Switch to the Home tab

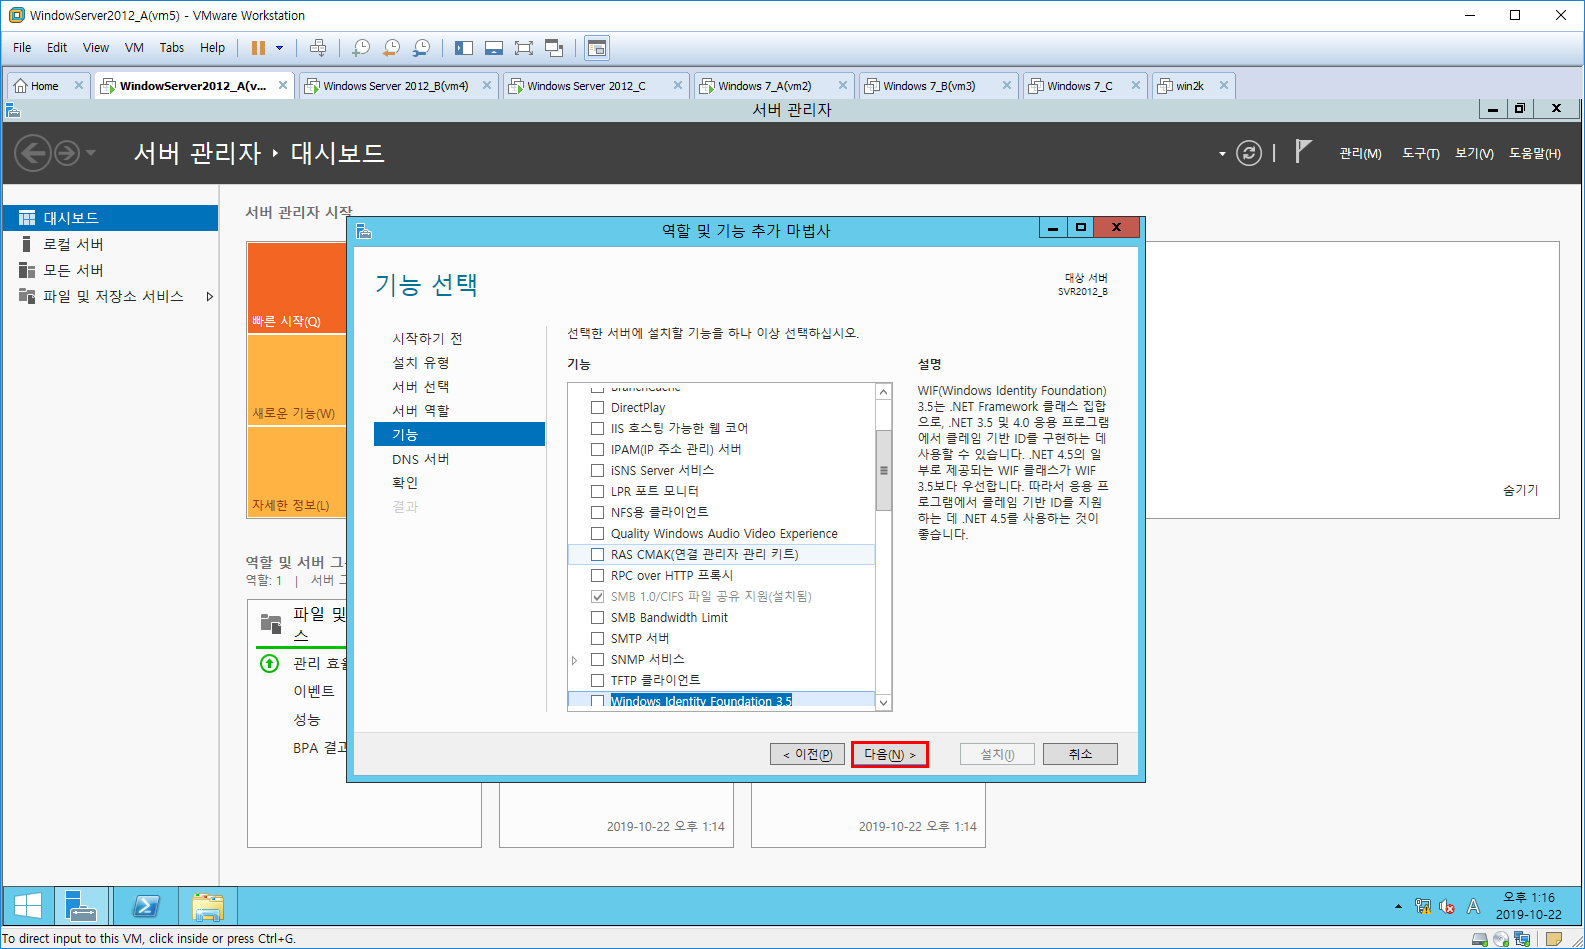click(44, 86)
